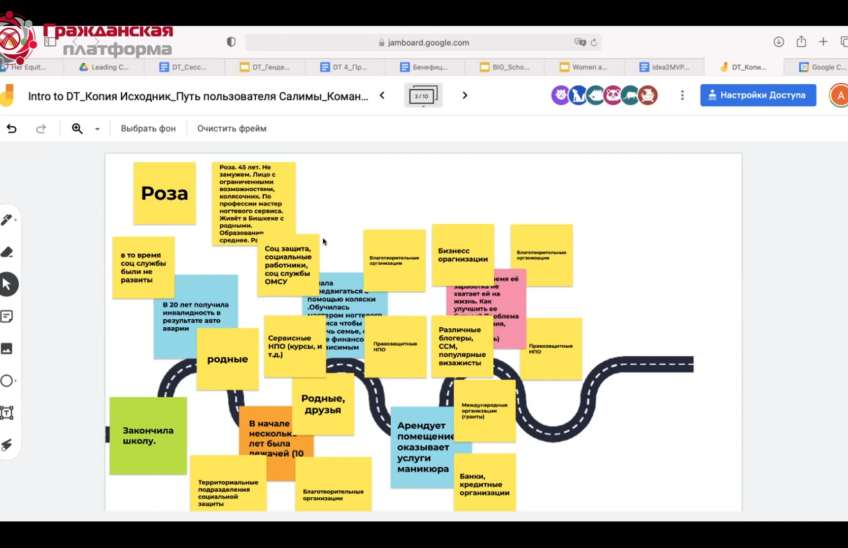Open the frame bar showing 3/10
This screenshot has height=548, width=848.
click(422, 96)
